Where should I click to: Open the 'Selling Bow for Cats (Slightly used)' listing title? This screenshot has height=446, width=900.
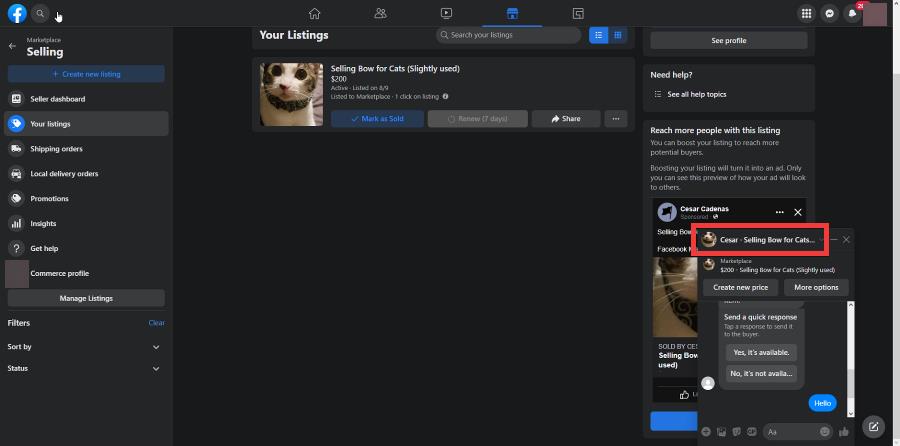(395, 68)
